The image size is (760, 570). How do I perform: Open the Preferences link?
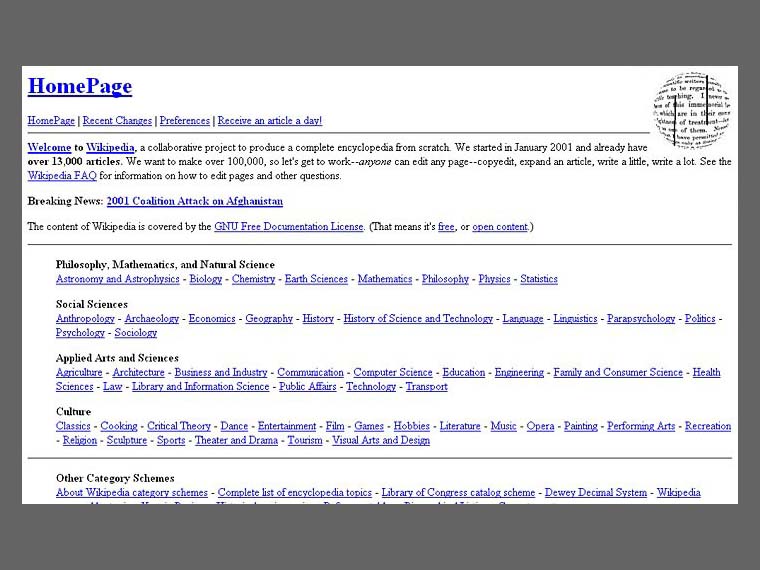(185, 121)
